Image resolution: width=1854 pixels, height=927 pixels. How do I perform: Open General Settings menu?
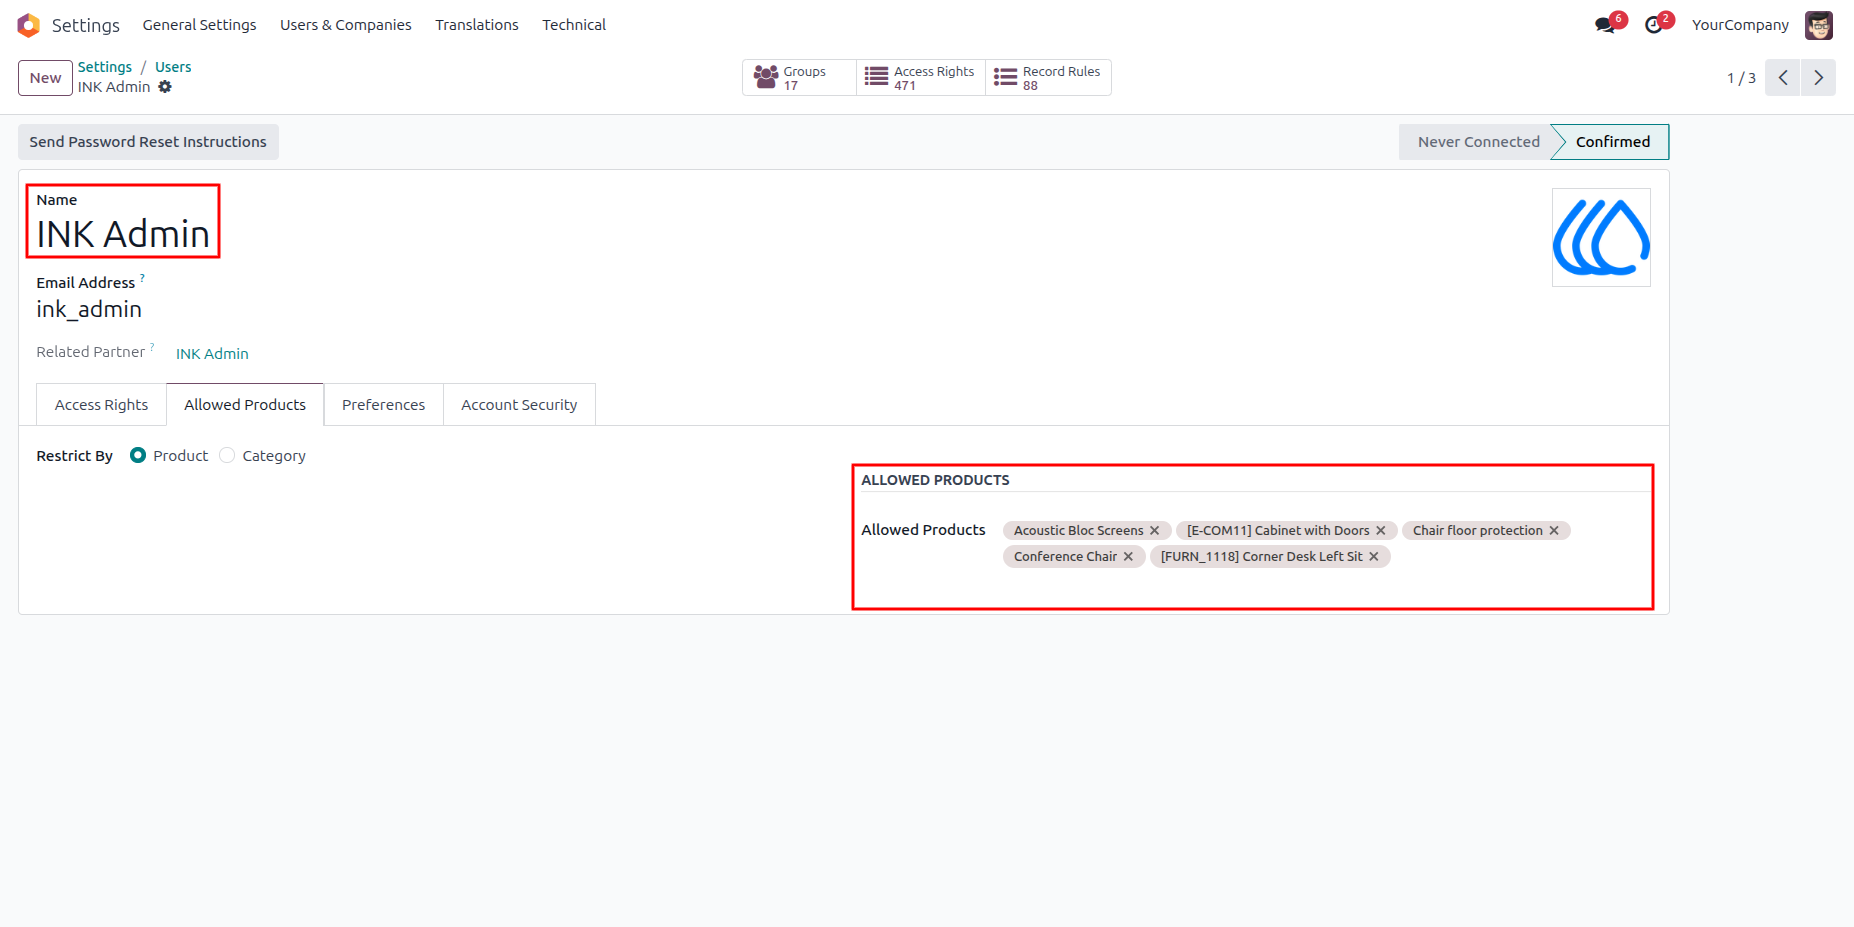(x=199, y=25)
